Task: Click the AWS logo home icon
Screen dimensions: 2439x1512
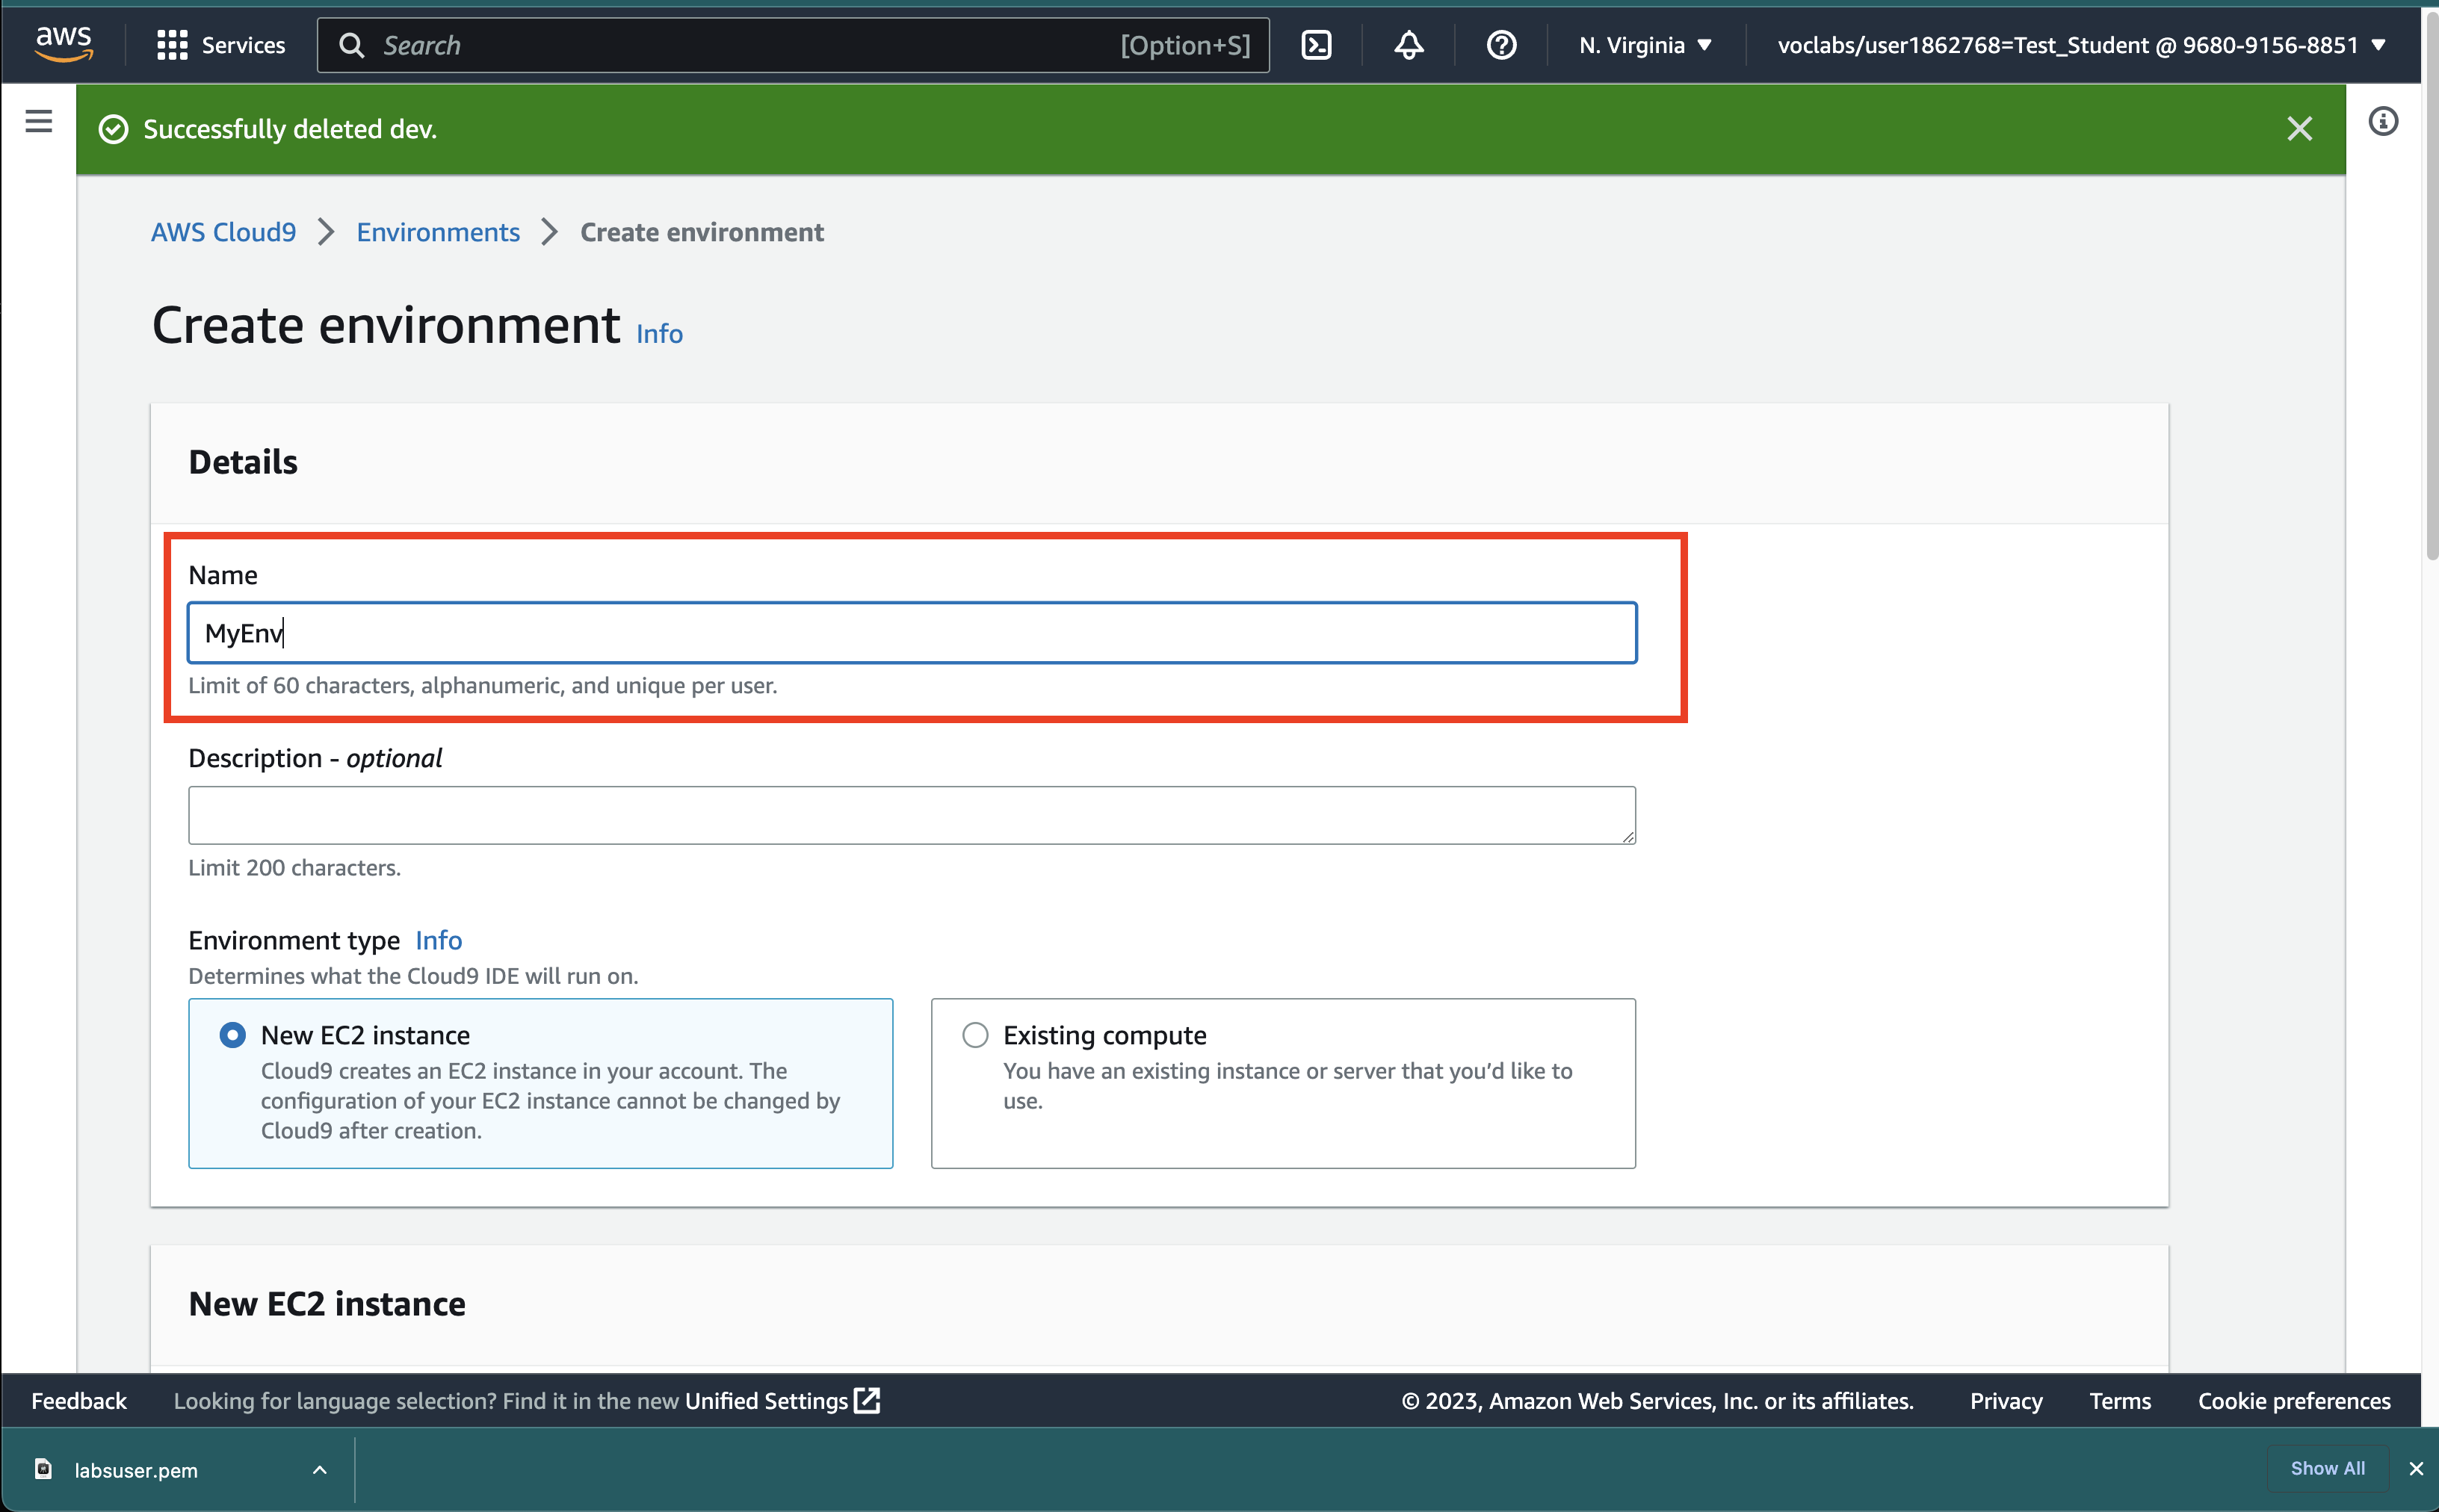Action: point(63,43)
